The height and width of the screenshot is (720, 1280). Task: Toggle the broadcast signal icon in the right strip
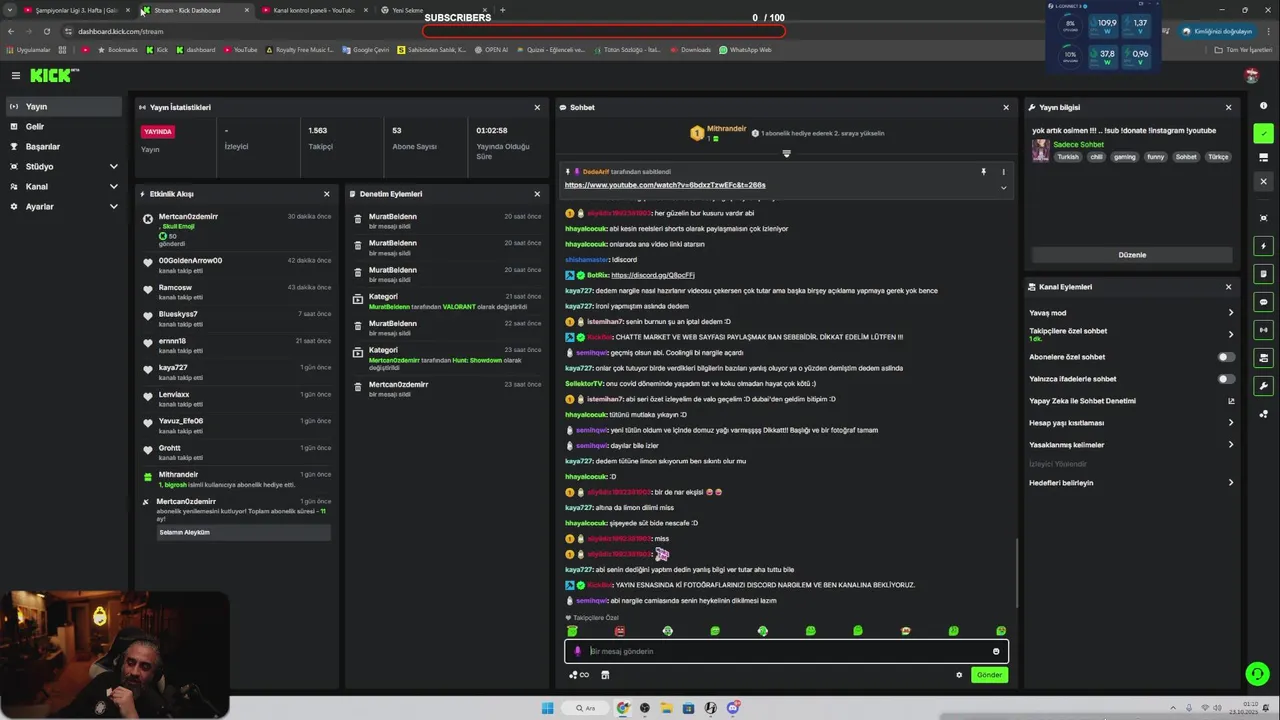(1264, 329)
